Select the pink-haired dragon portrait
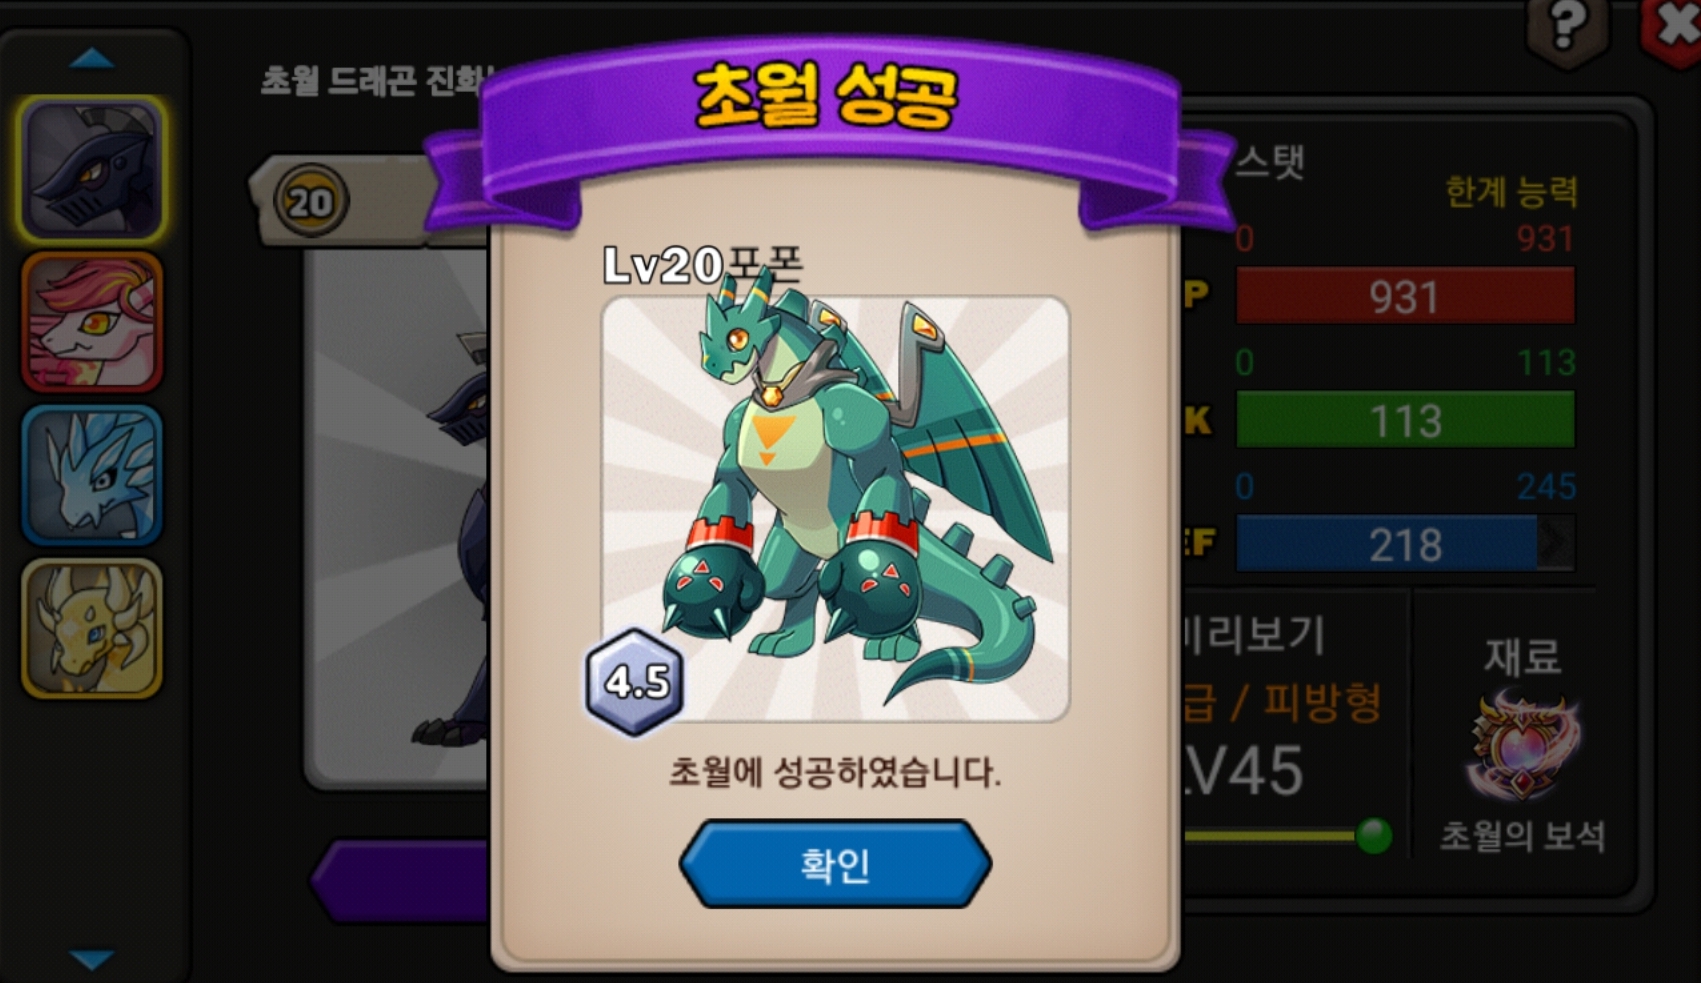 [x=92, y=322]
